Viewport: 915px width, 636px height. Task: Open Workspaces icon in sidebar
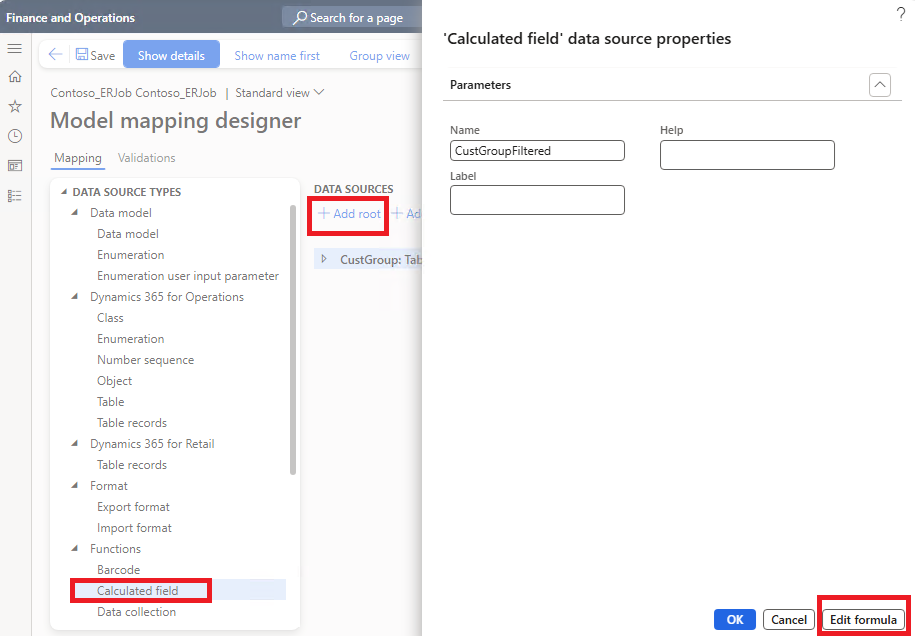point(15,165)
